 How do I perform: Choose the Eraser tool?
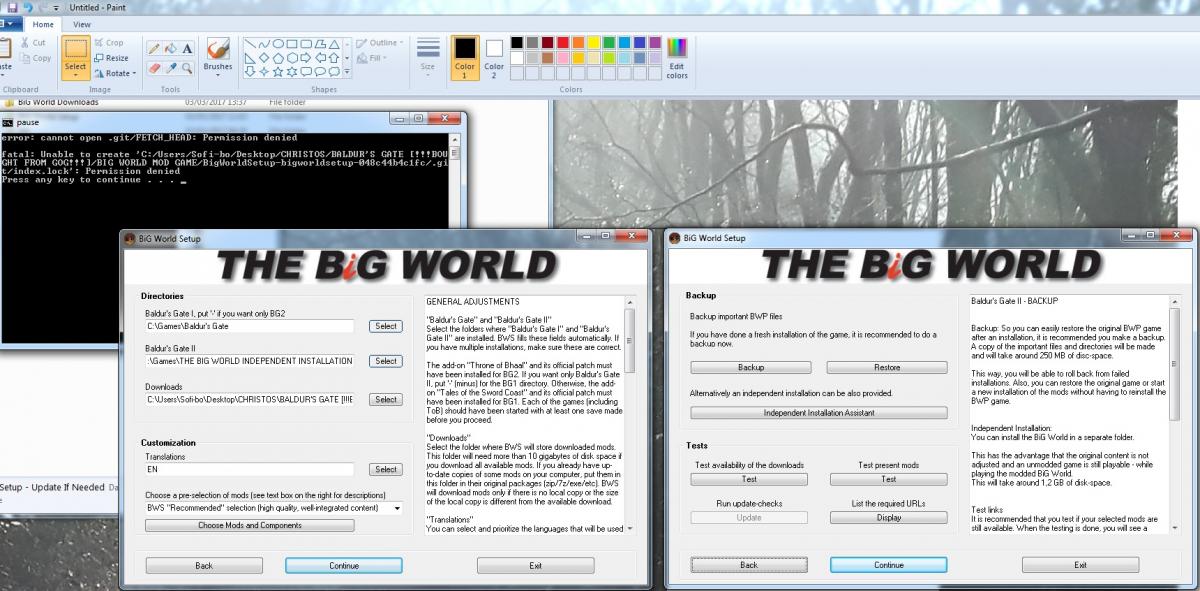coord(154,68)
